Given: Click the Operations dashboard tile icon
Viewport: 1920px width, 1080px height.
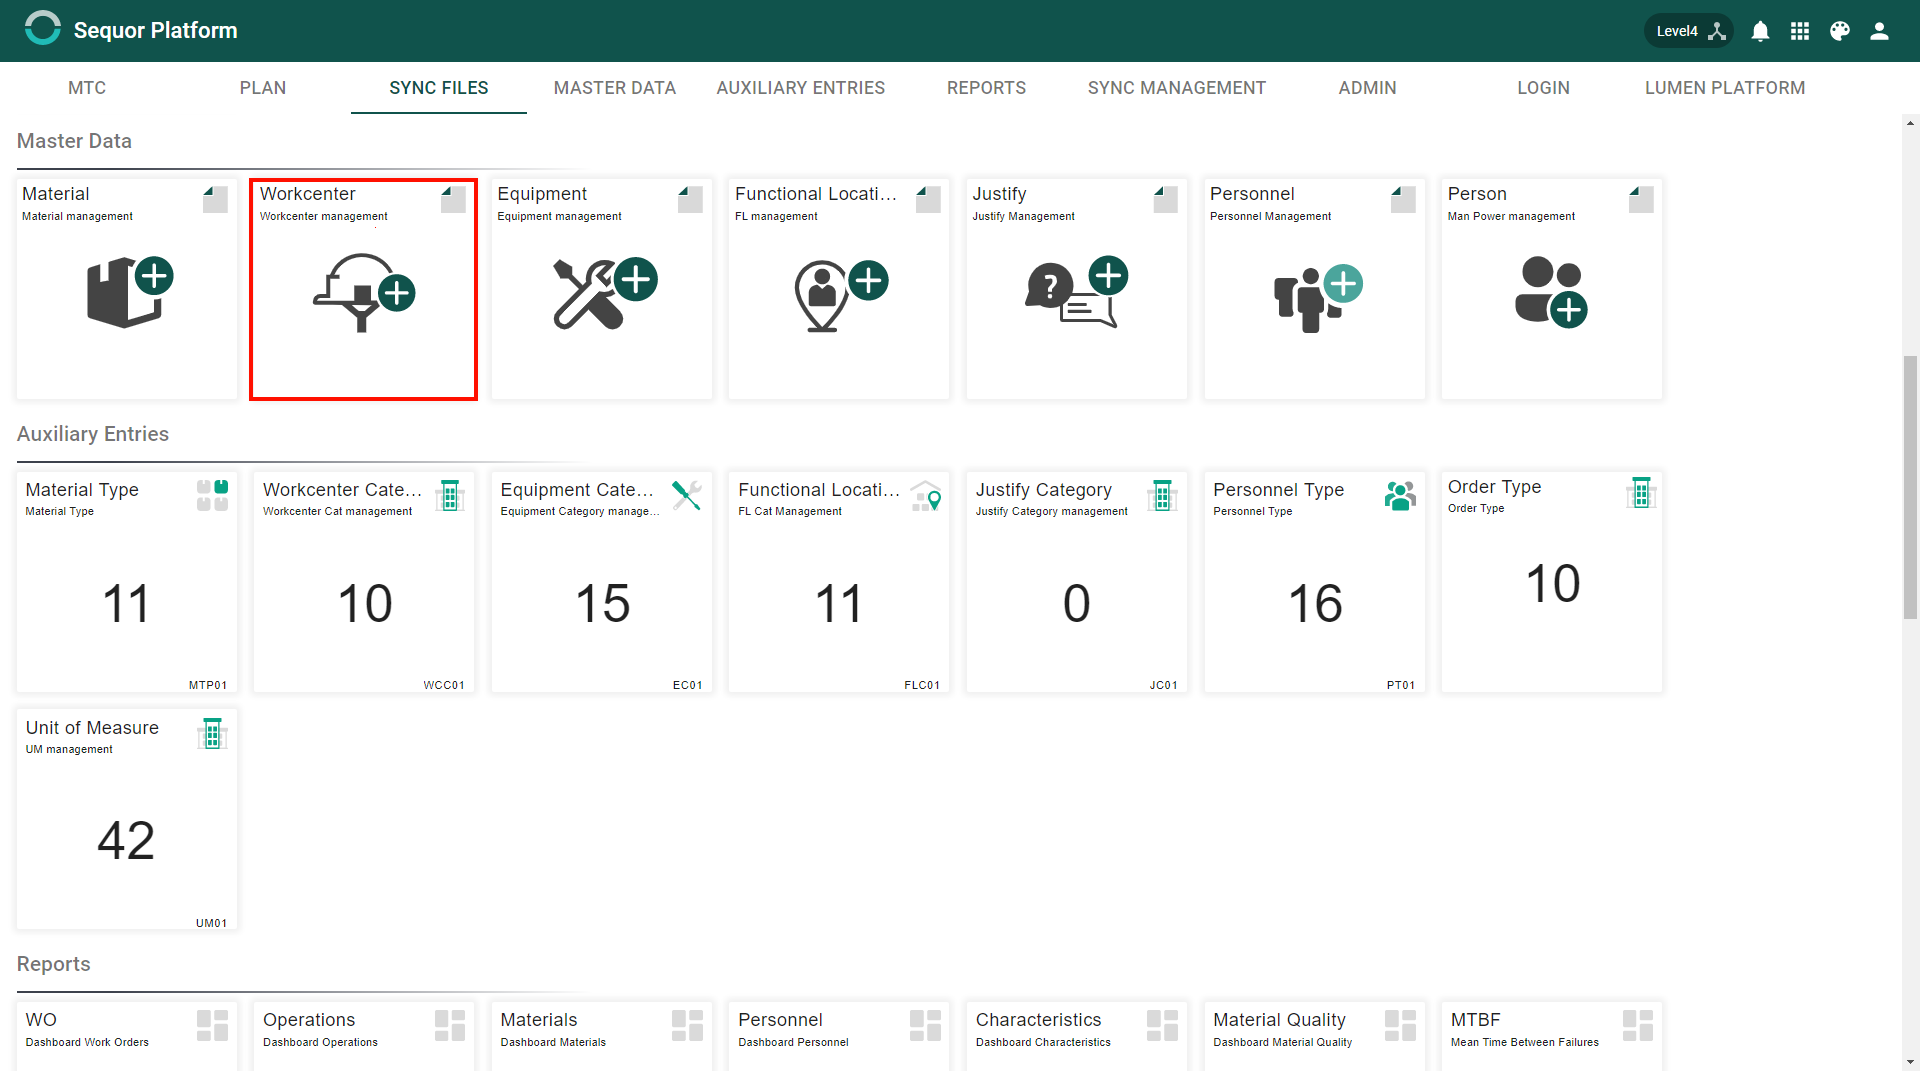Looking at the screenshot, I should (x=450, y=1025).
